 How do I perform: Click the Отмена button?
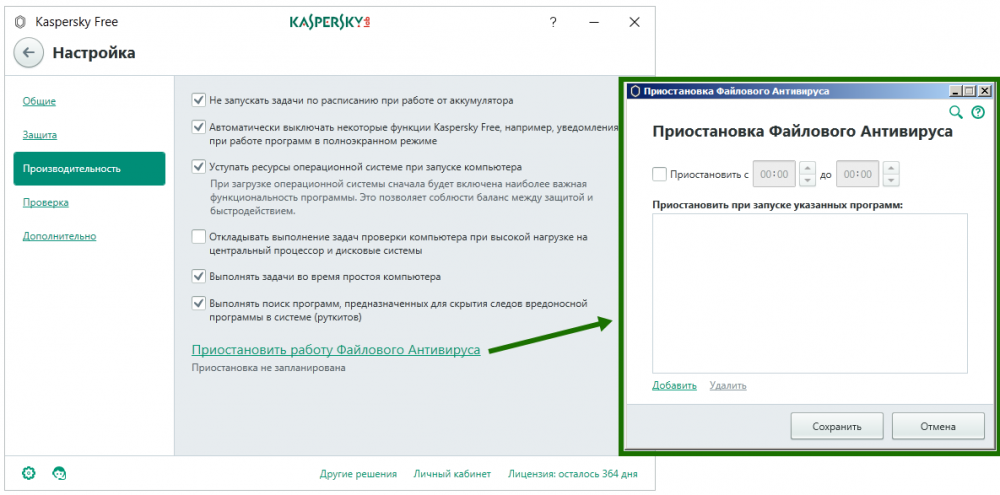[938, 426]
